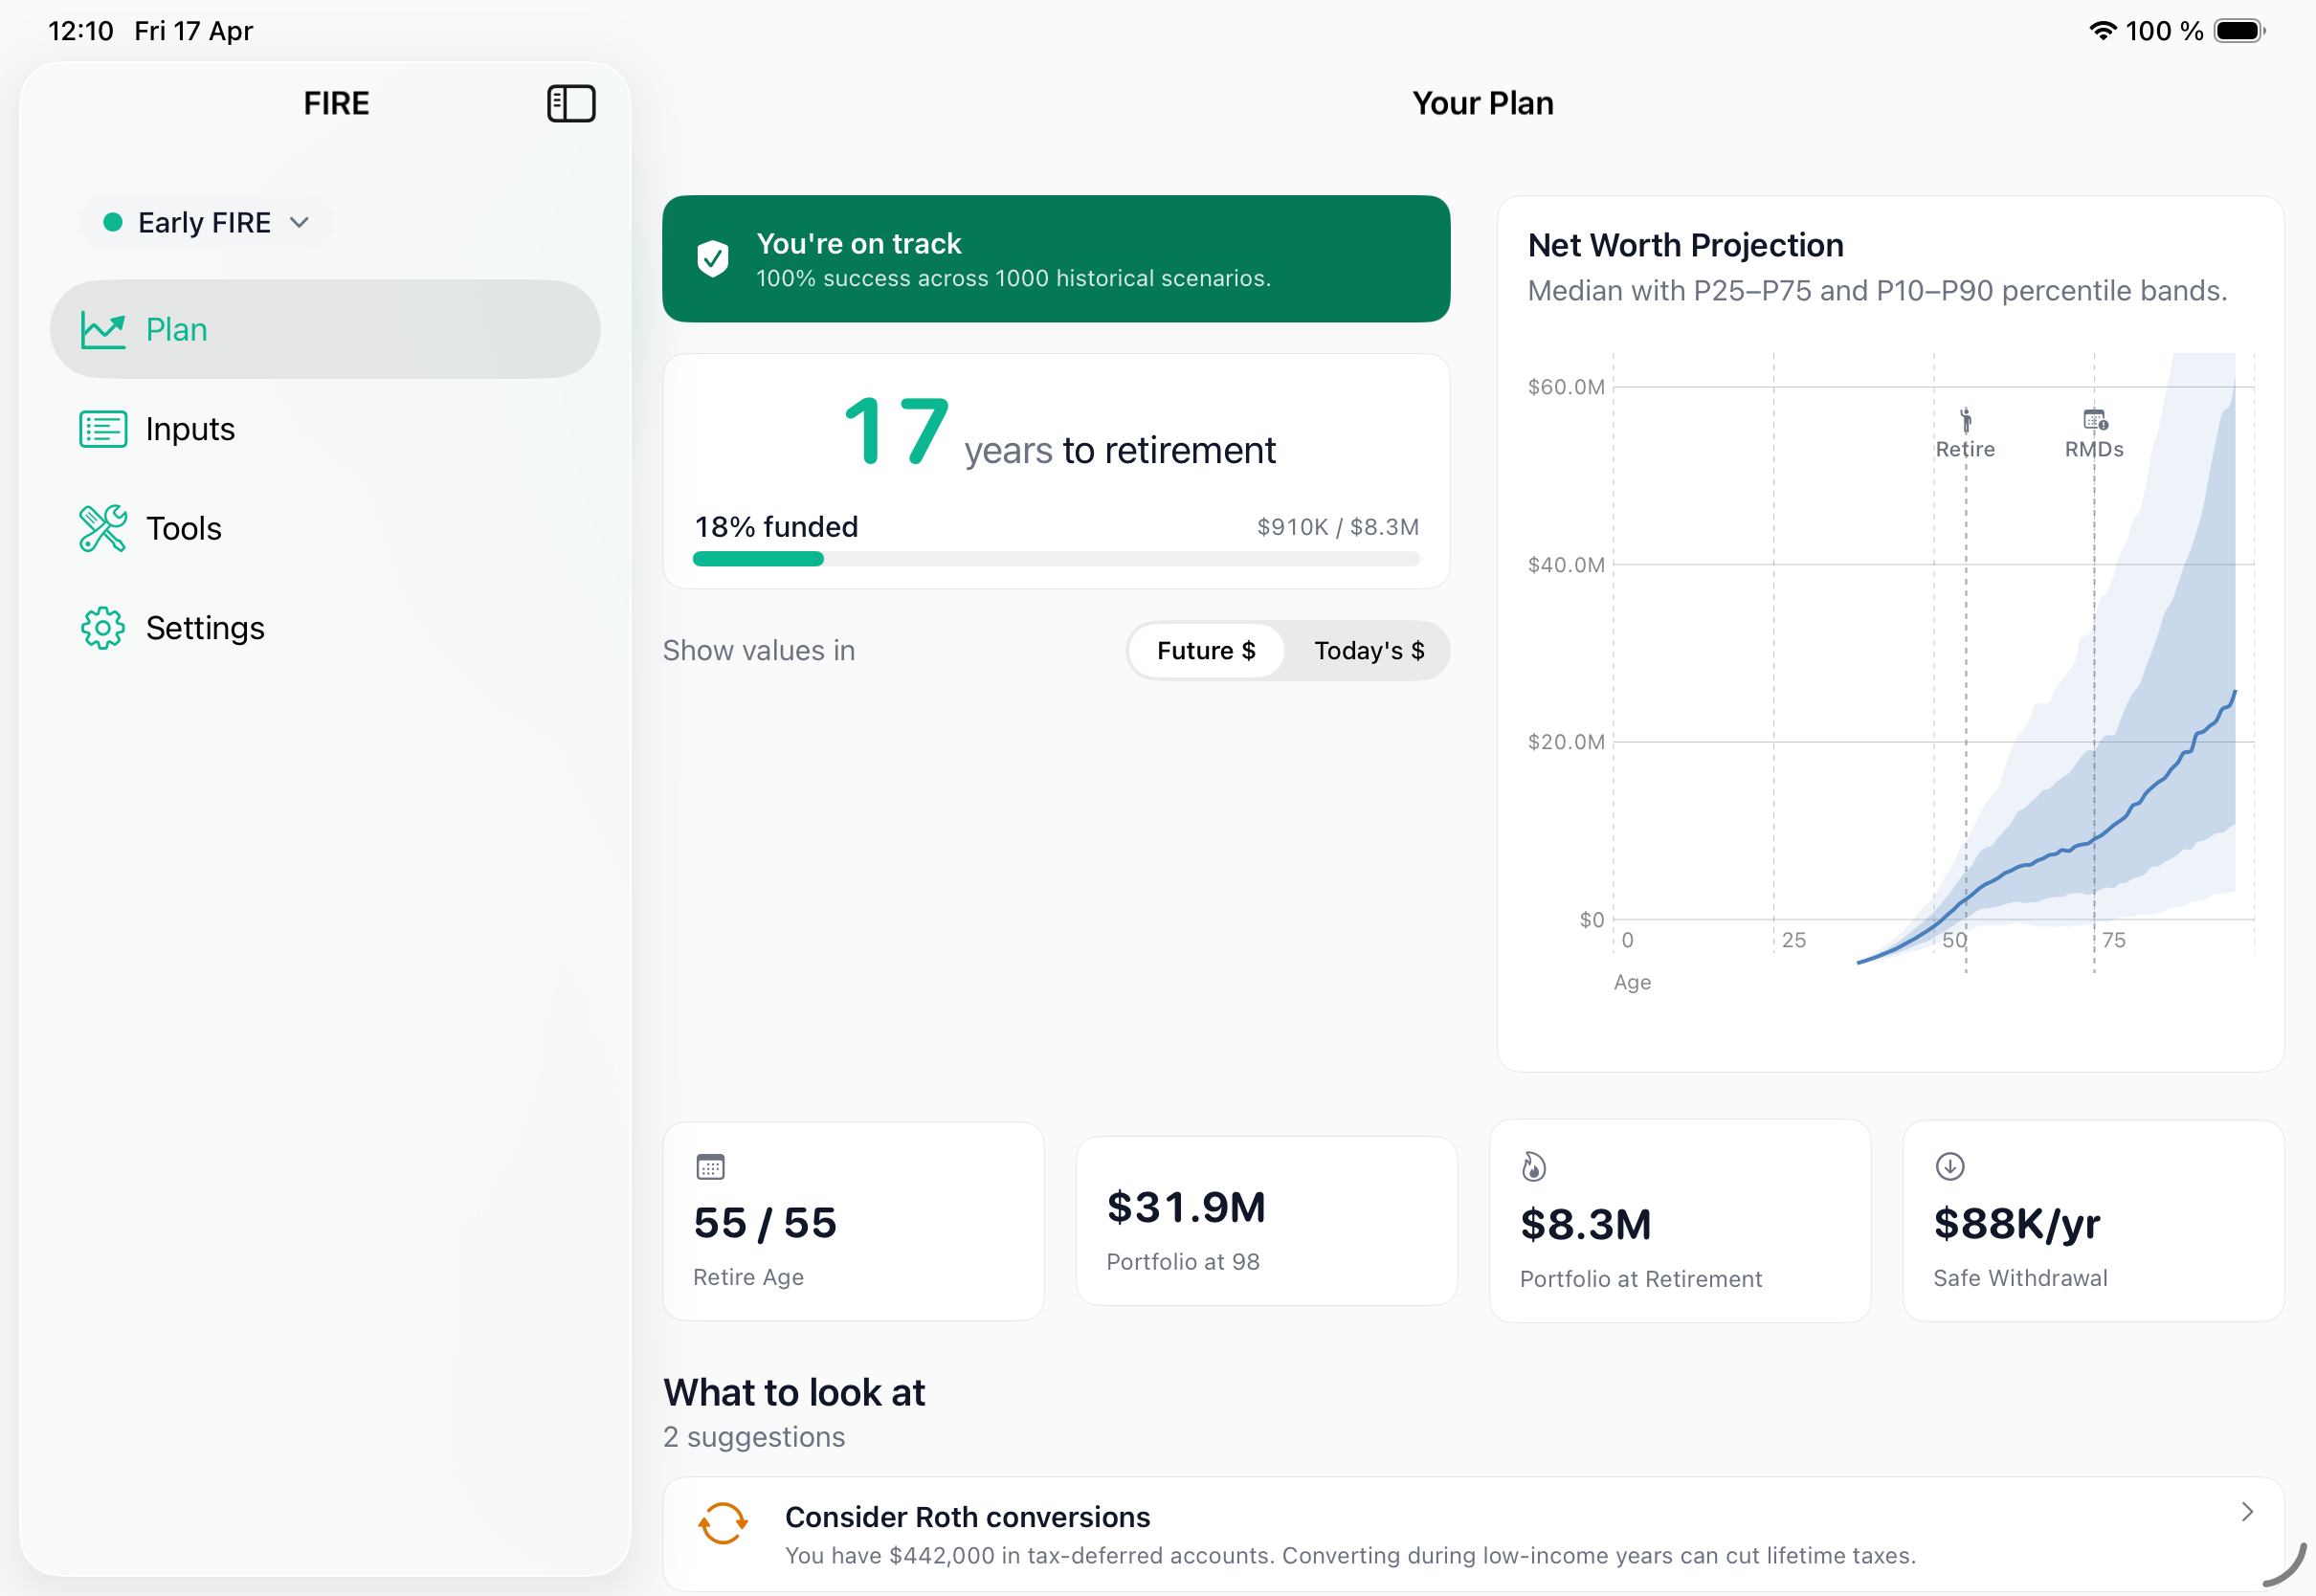Open the $31.9M Portfolio at 98 card
The width and height of the screenshot is (2316, 1596).
pos(1266,1221)
